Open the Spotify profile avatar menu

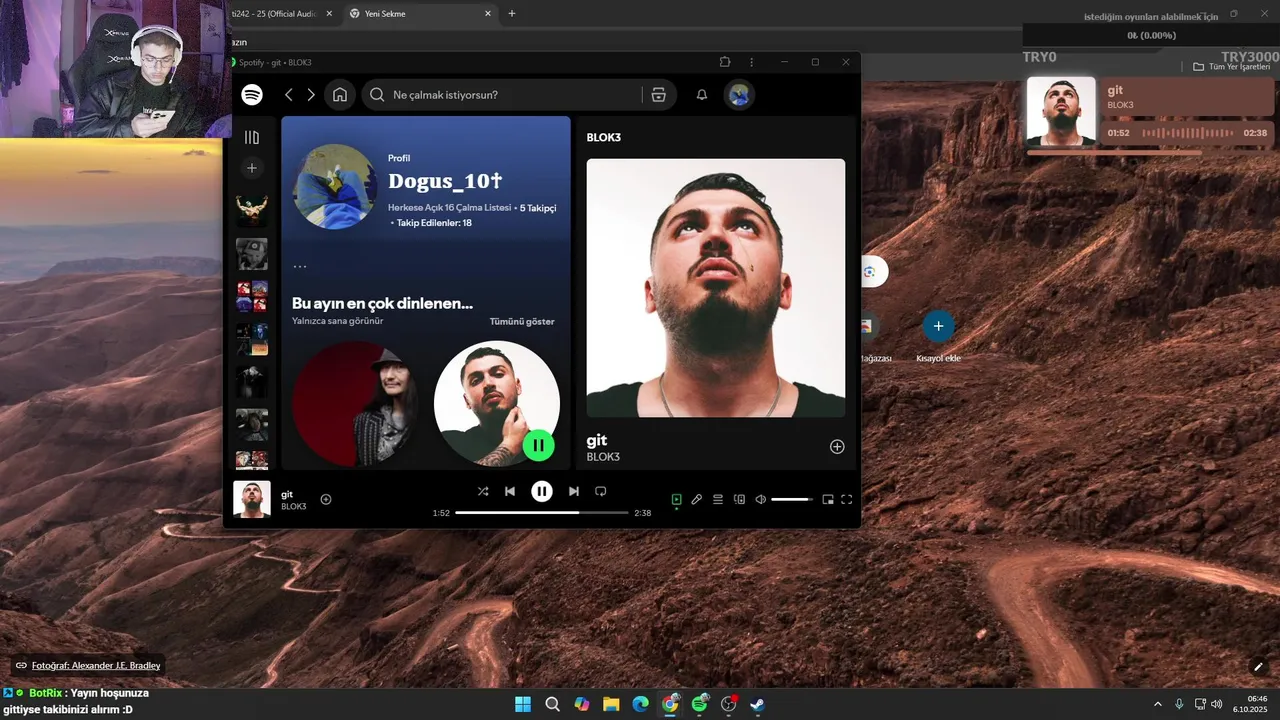click(739, 95)
